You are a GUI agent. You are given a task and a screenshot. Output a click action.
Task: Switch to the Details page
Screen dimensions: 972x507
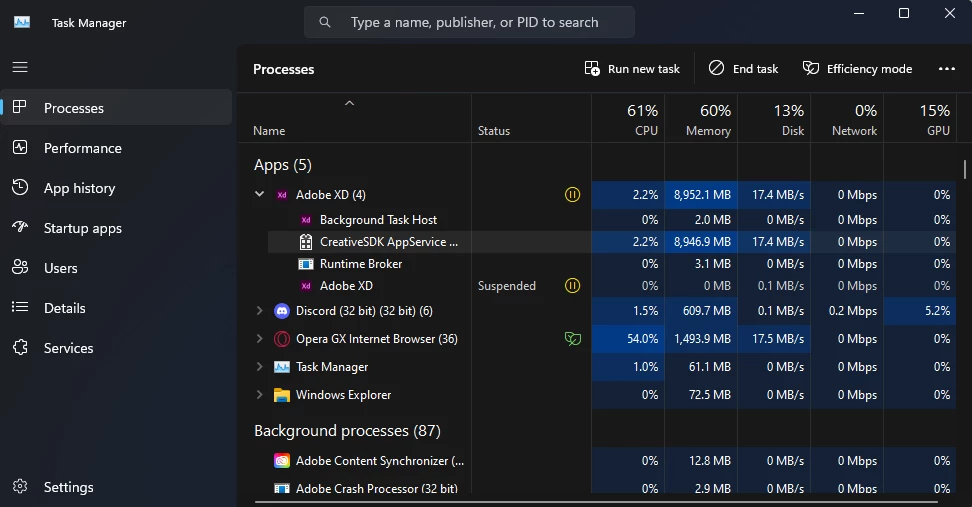(x=116, y=308)
